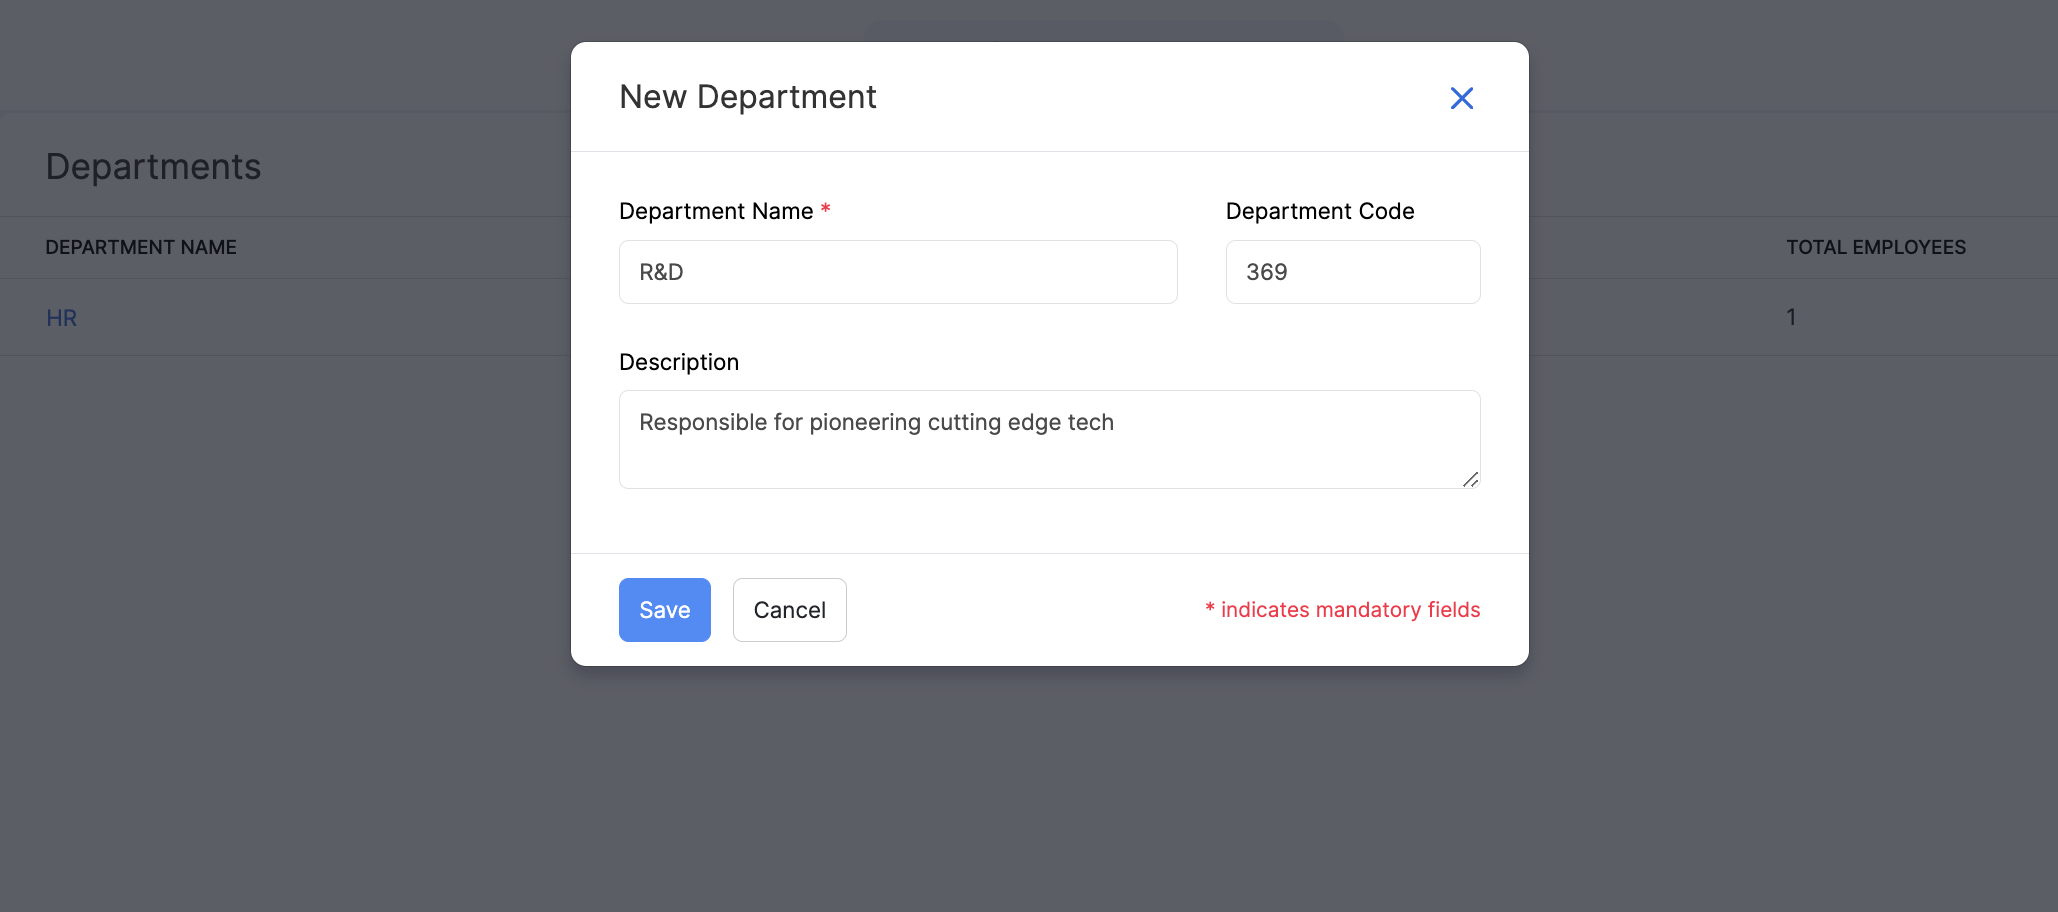2058x912 pixels.
Task: Cancel creating the new department
Action: (x=789, y=610)
